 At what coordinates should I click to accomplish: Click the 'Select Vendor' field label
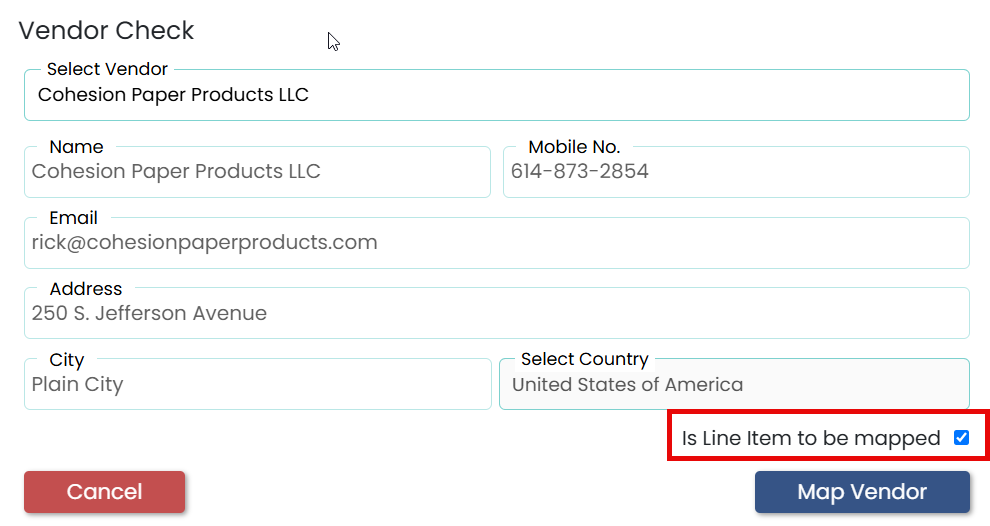click(108, 70)
